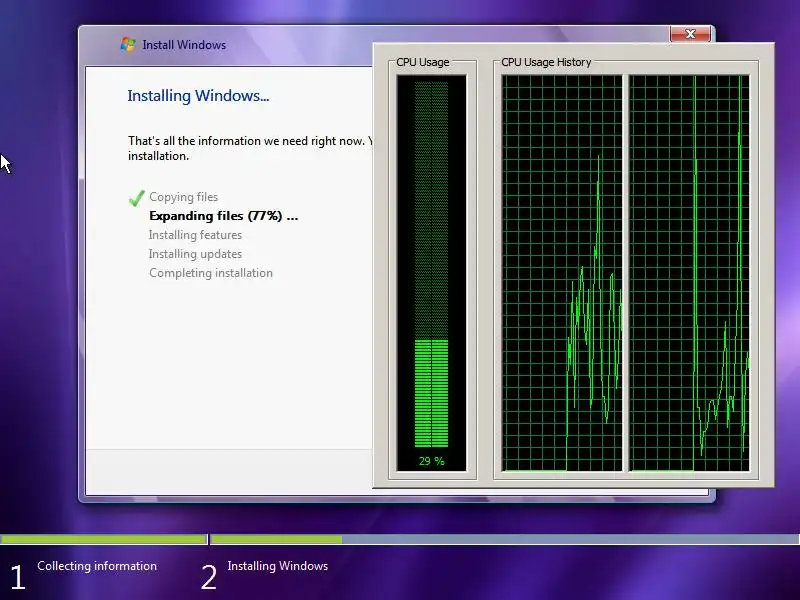The image size is (800, 600).
Task: Close the Install Windows dialog
Action: (x=690, y=34)
